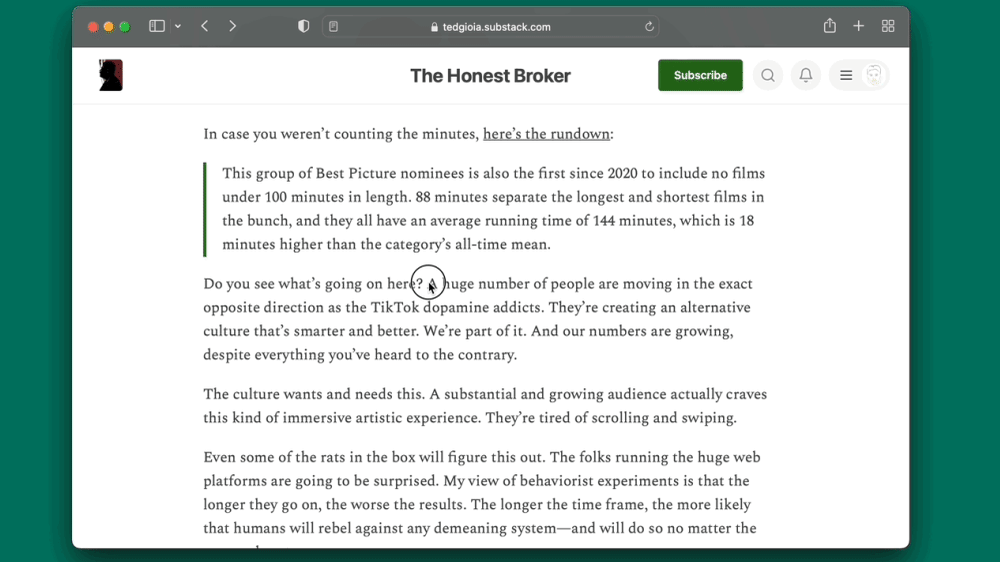This screenshot has height=562, width=1000.
Task: Click the green Subscribe button
Action: pyautogui.click(x=700, y=75)
